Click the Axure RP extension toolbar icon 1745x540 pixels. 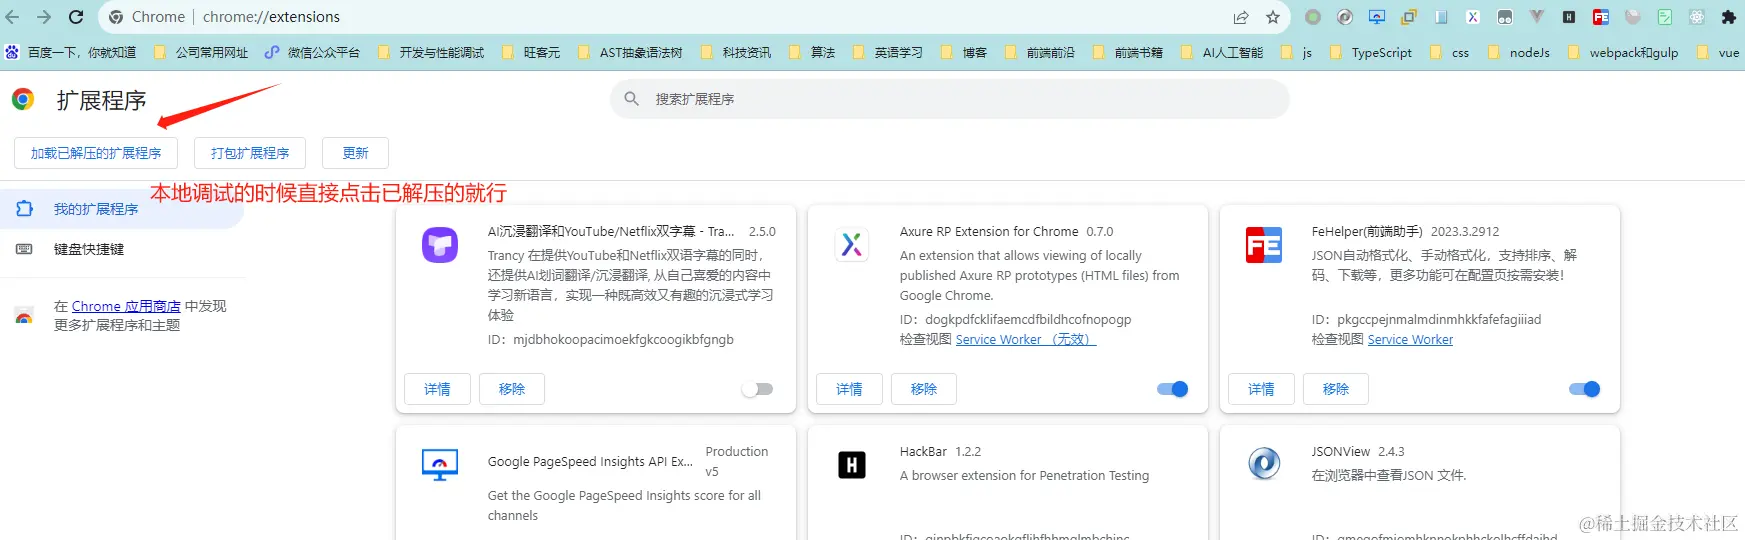coord(1473,17)
